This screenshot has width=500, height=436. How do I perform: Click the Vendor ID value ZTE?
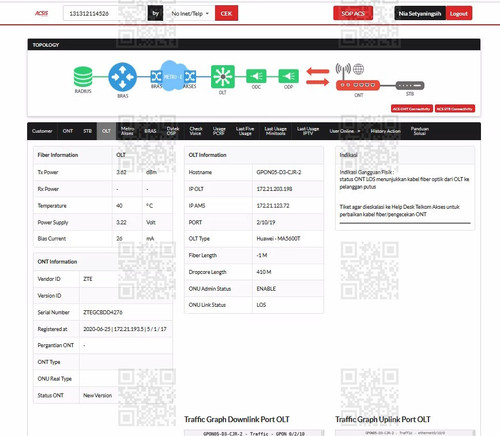pos(88,279)
